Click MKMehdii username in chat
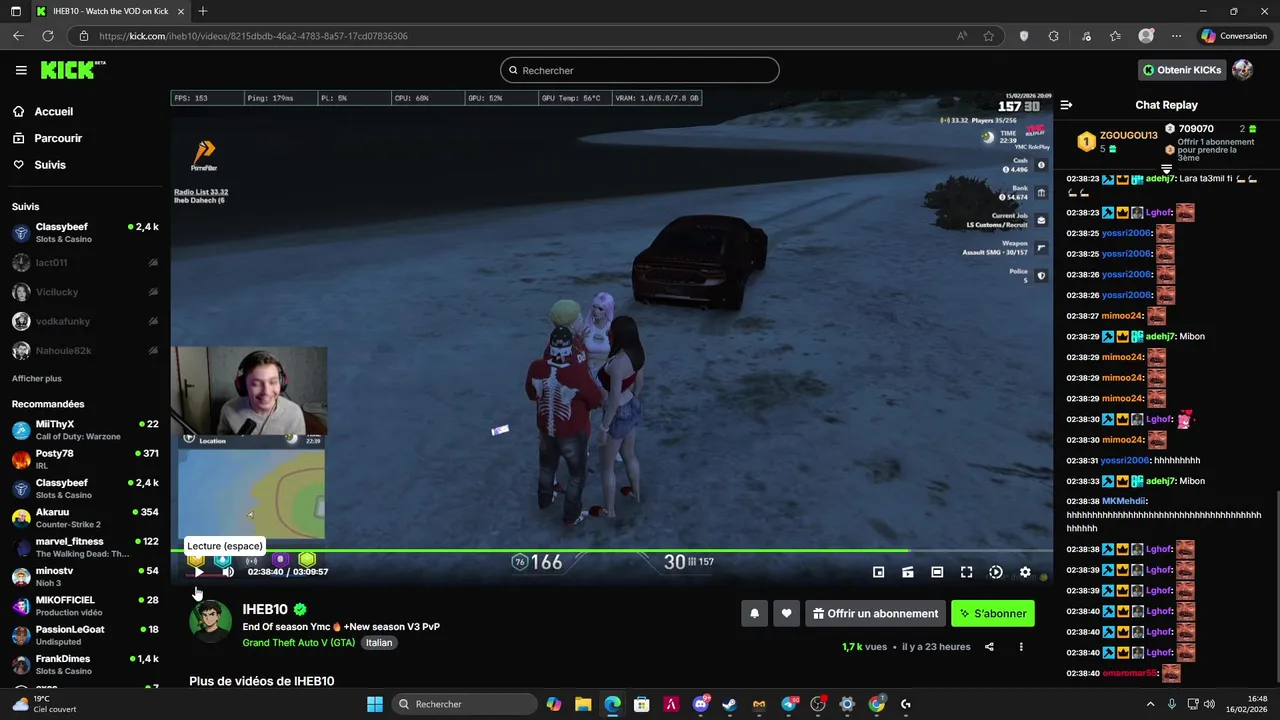This screenshot has height=720, width=1280. 1124,501
